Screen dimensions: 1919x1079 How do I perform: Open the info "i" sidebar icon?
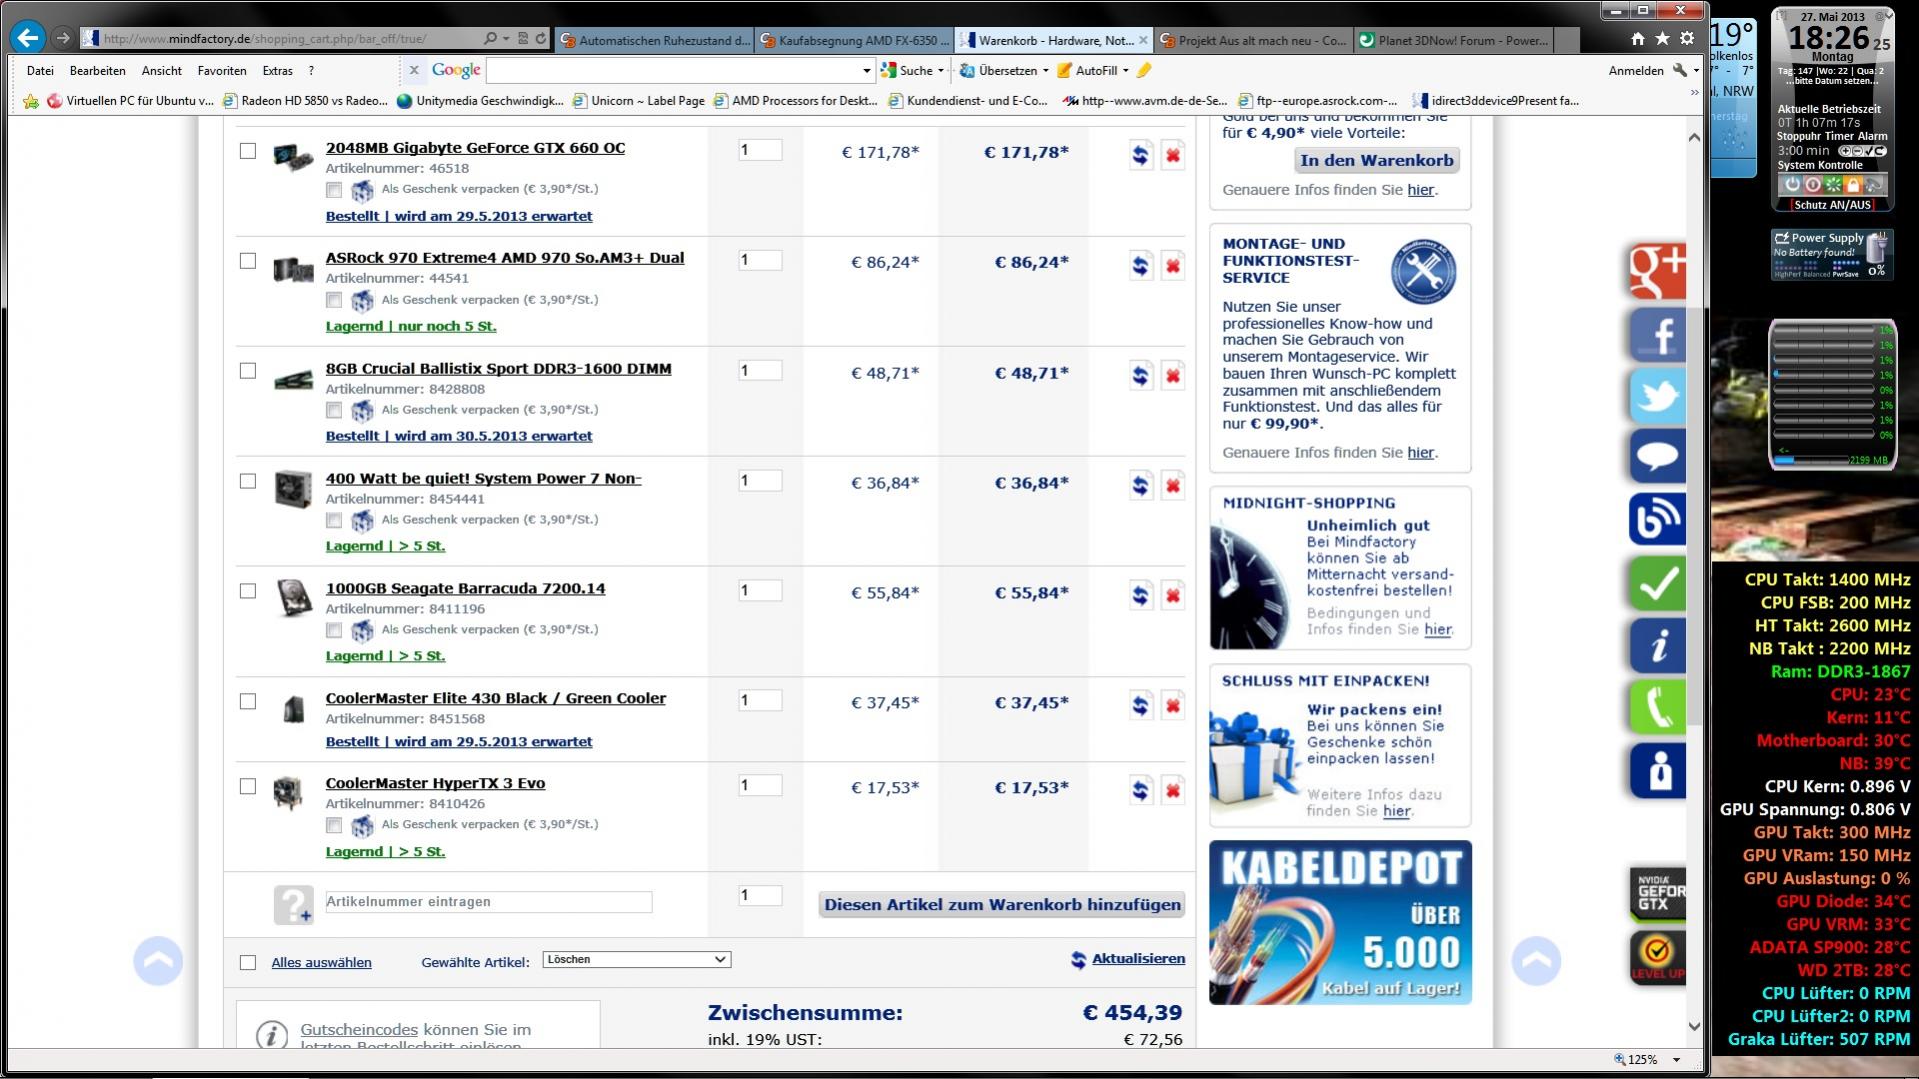click(1657, 645)
